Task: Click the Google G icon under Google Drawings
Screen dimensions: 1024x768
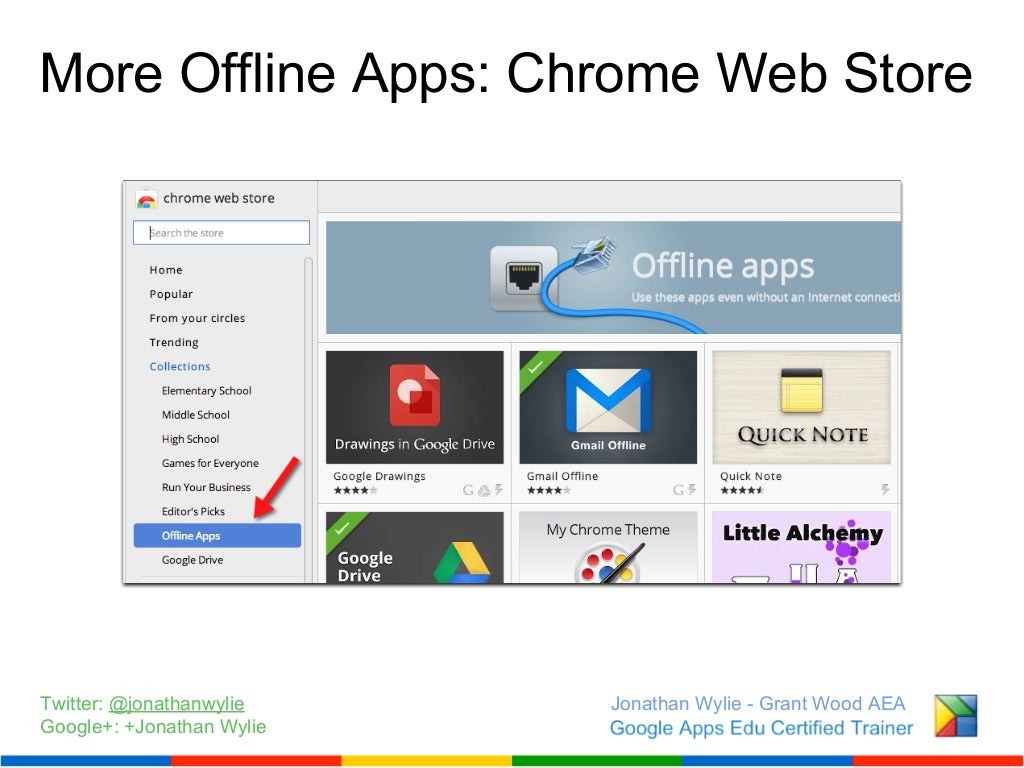Action: [468, 490]
